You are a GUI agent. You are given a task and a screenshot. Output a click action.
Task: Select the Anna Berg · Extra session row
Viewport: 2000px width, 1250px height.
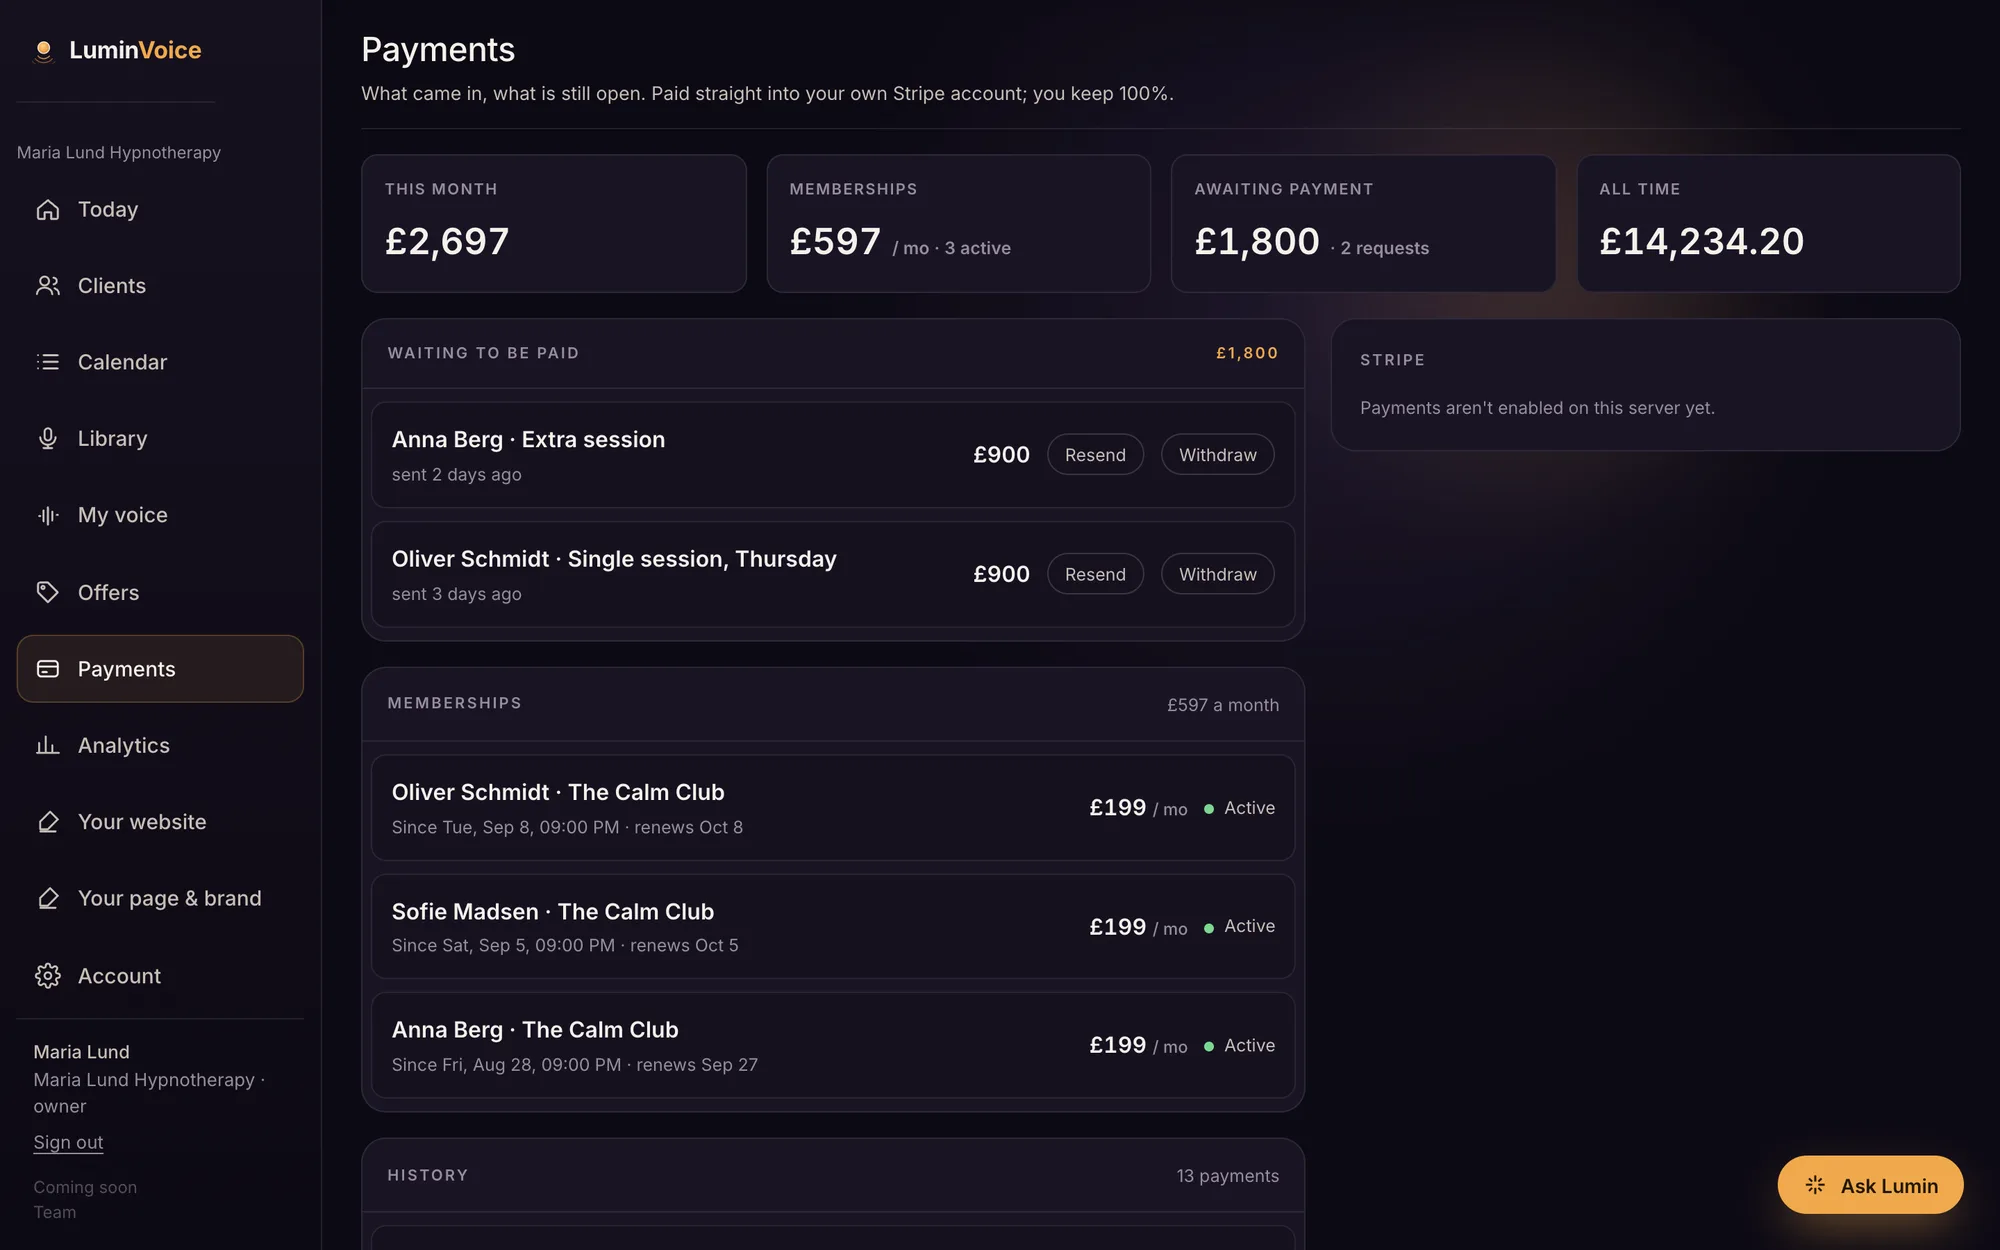(x=833, y=455)
